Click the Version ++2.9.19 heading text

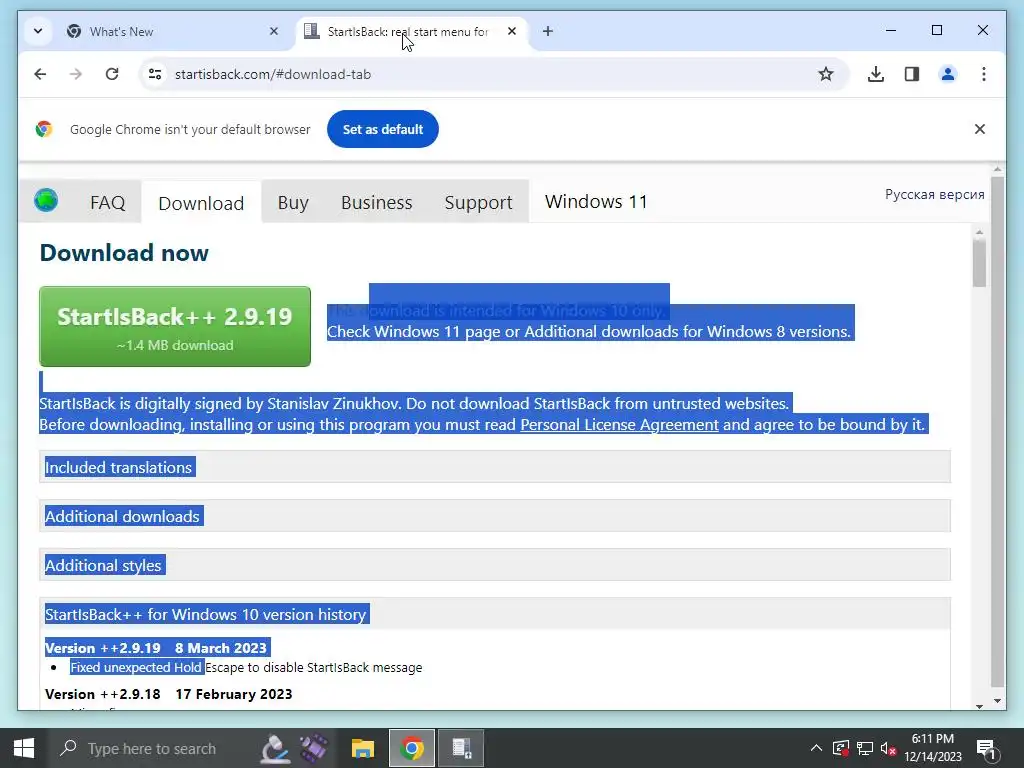point(157,648)
